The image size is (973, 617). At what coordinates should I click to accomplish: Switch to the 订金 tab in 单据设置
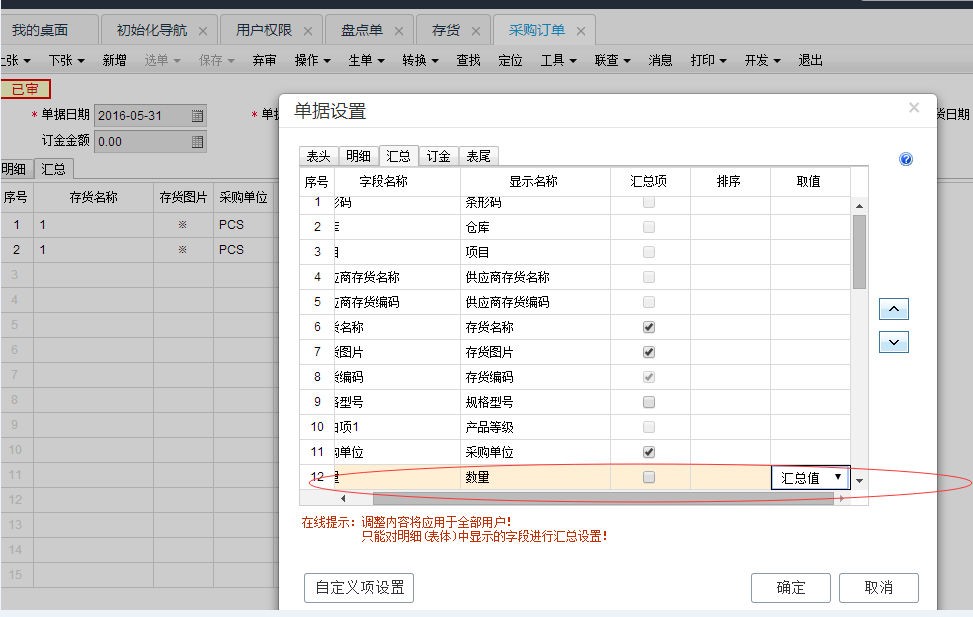tap(439, 157)
